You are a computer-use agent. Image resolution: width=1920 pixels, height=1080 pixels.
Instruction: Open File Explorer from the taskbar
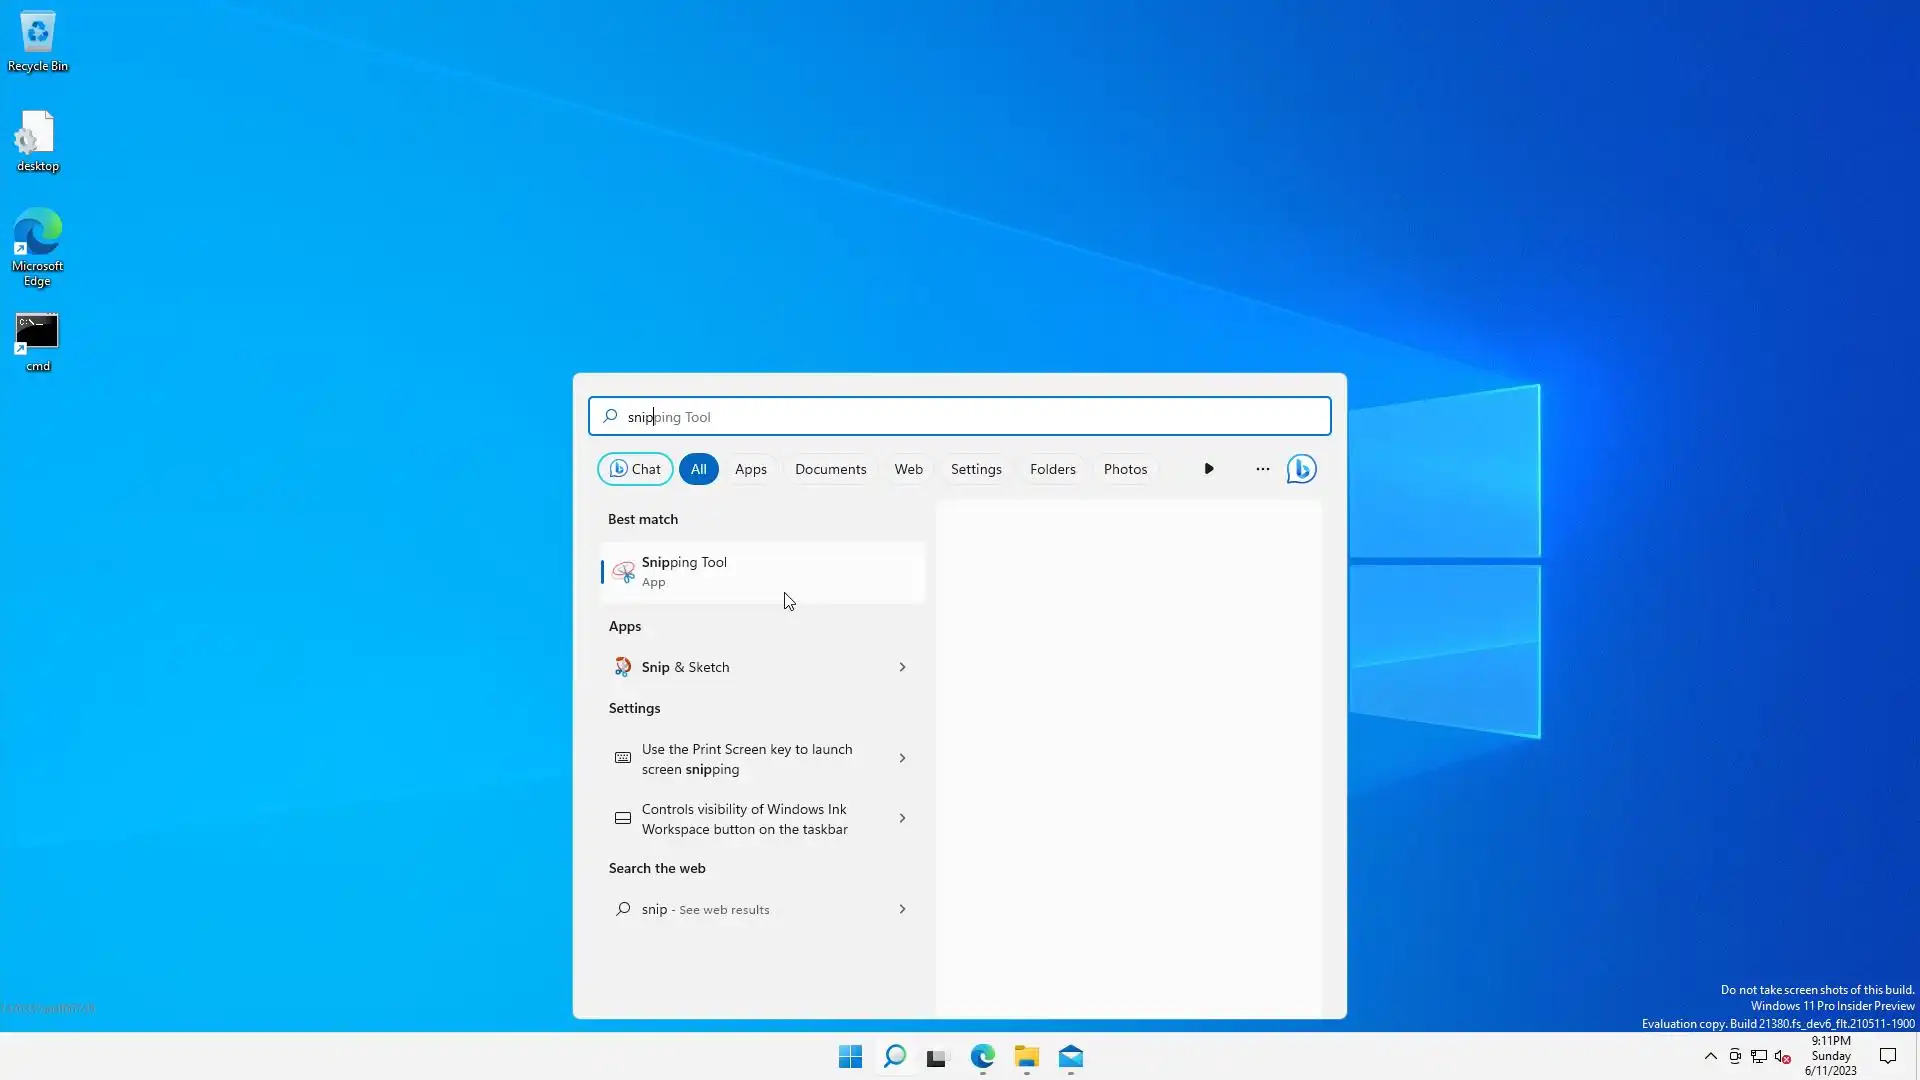1026,1057
